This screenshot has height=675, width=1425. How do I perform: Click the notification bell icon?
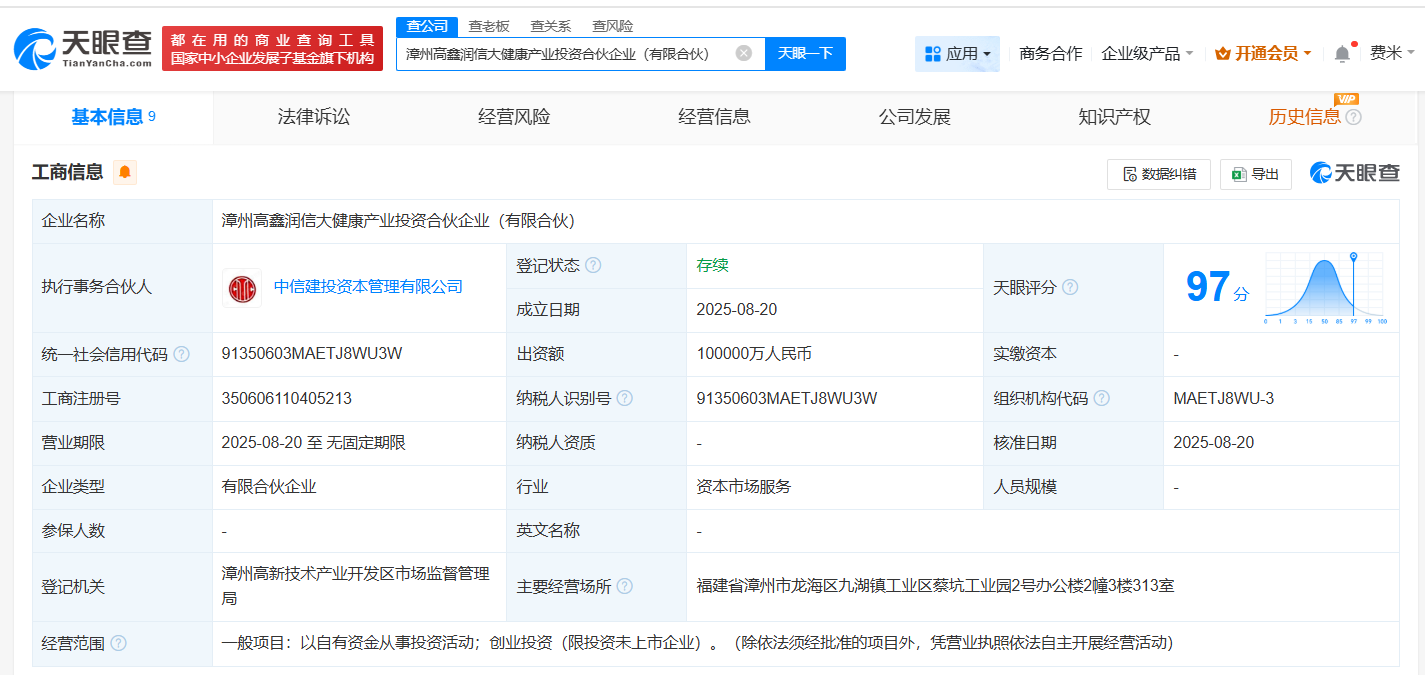(1342, 54)
